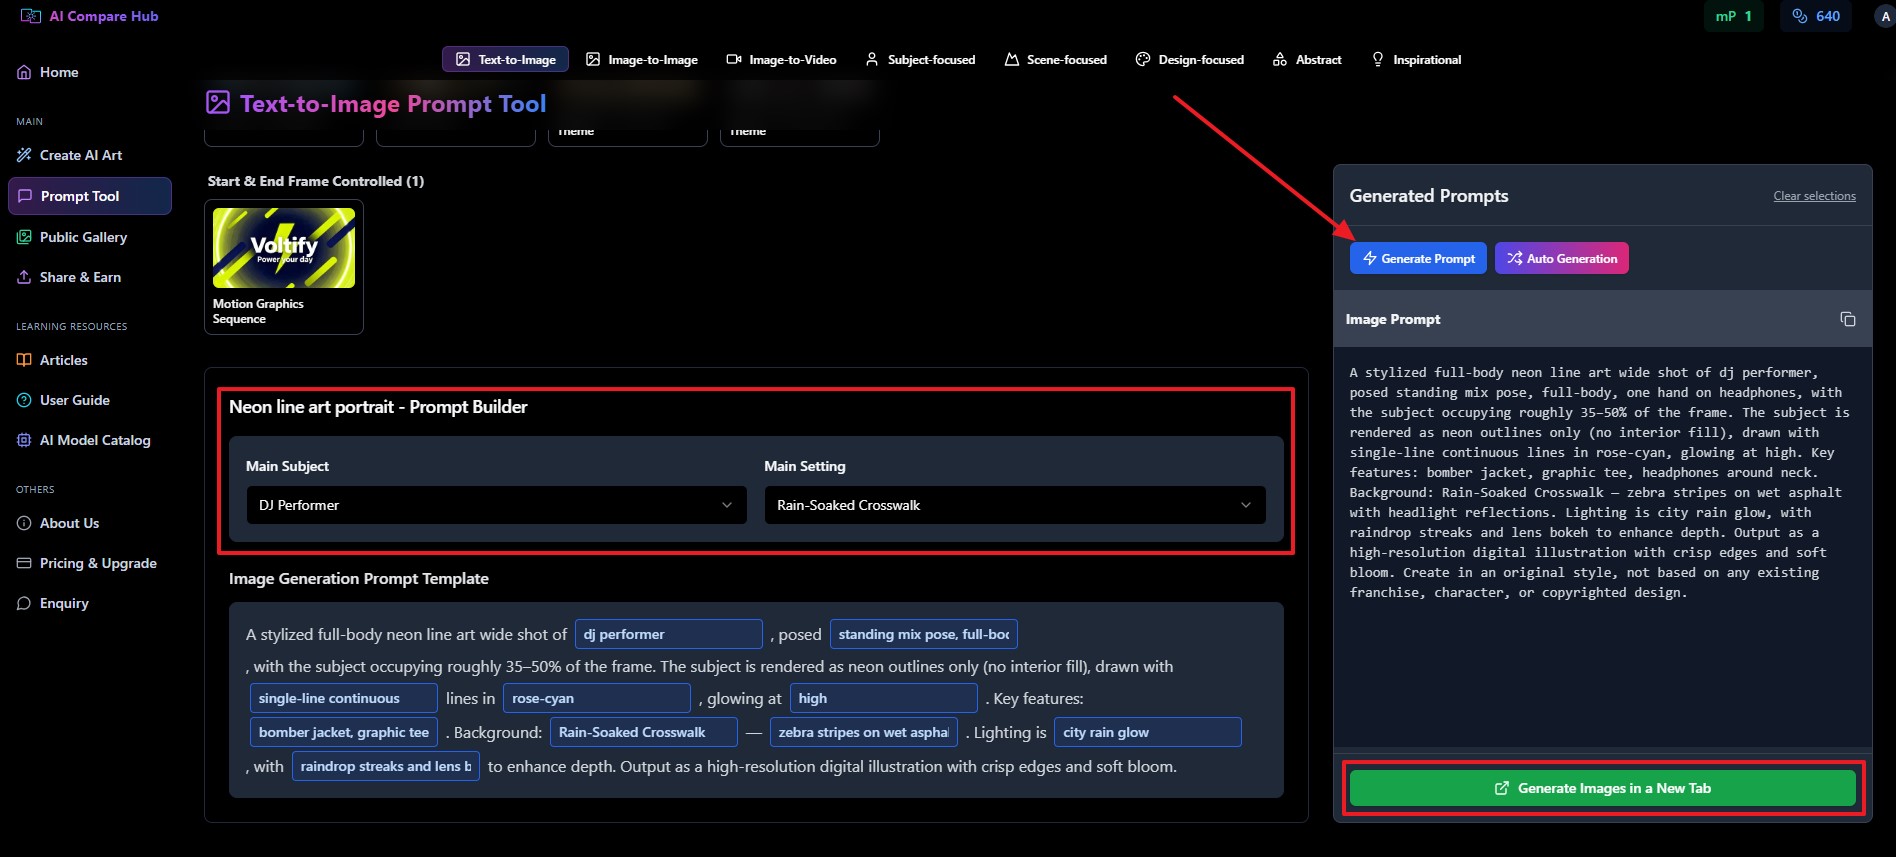Open the Public Gallery page
The height and width of the screenshot is (857, 1896).
coord(90,237)
